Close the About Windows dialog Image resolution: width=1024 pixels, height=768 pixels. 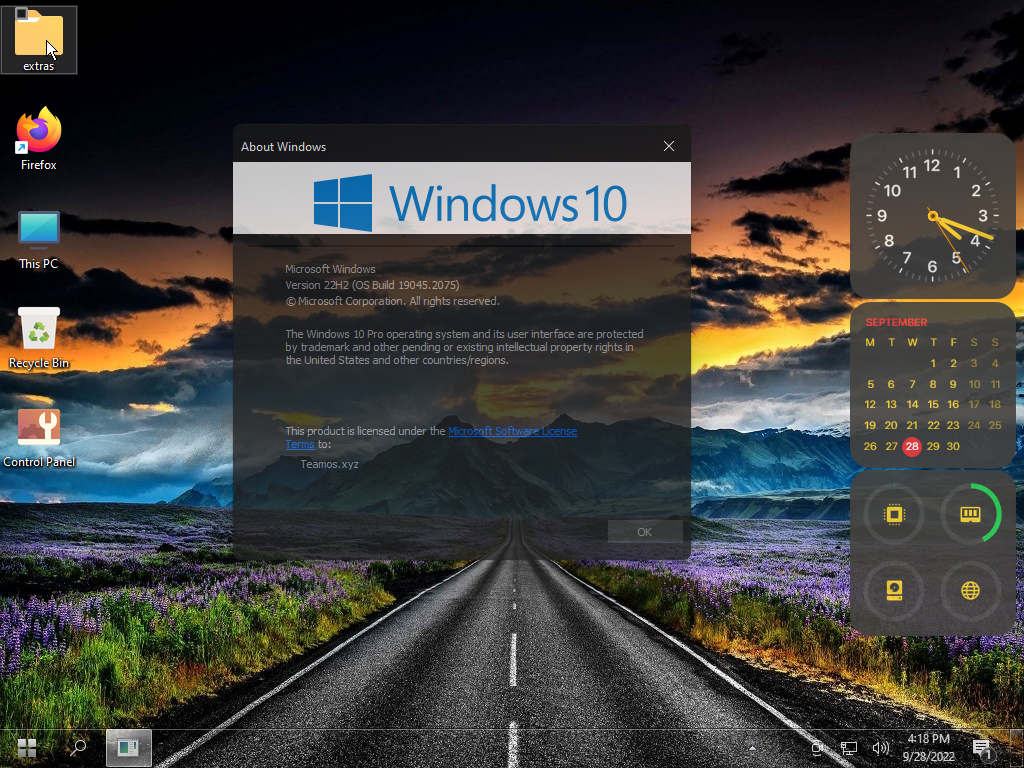coord(669,146)
